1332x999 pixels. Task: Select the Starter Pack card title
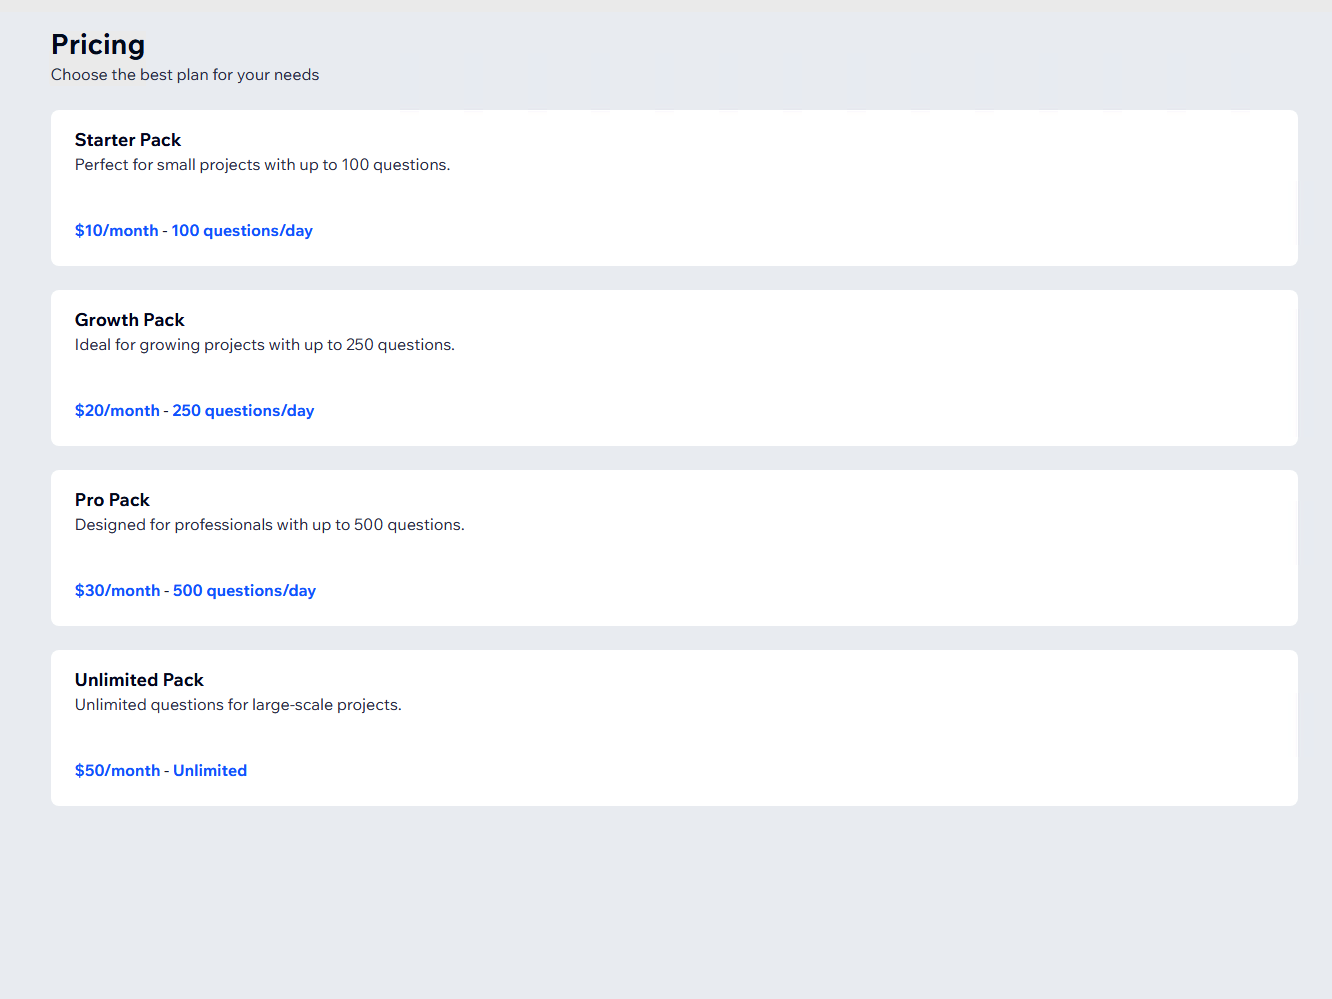point(128,140)
